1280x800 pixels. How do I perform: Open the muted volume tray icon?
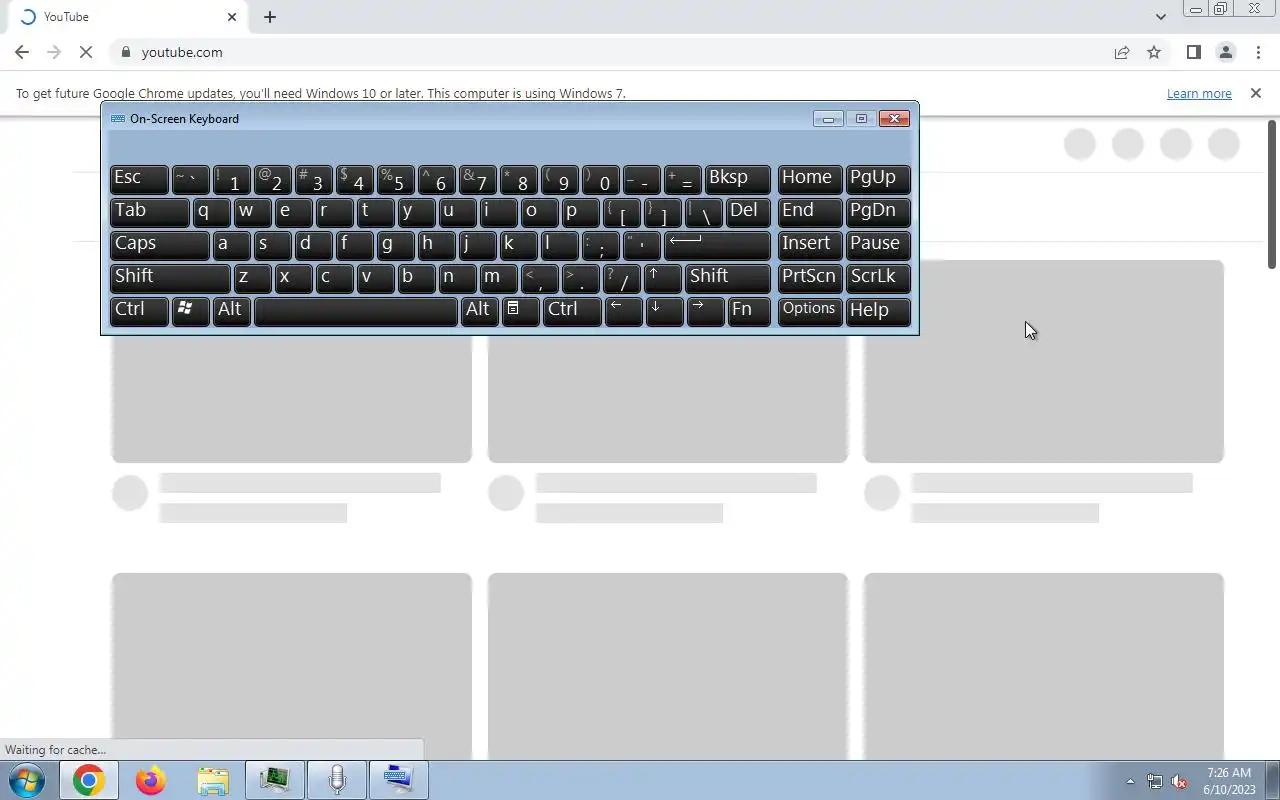point(1179,781)
